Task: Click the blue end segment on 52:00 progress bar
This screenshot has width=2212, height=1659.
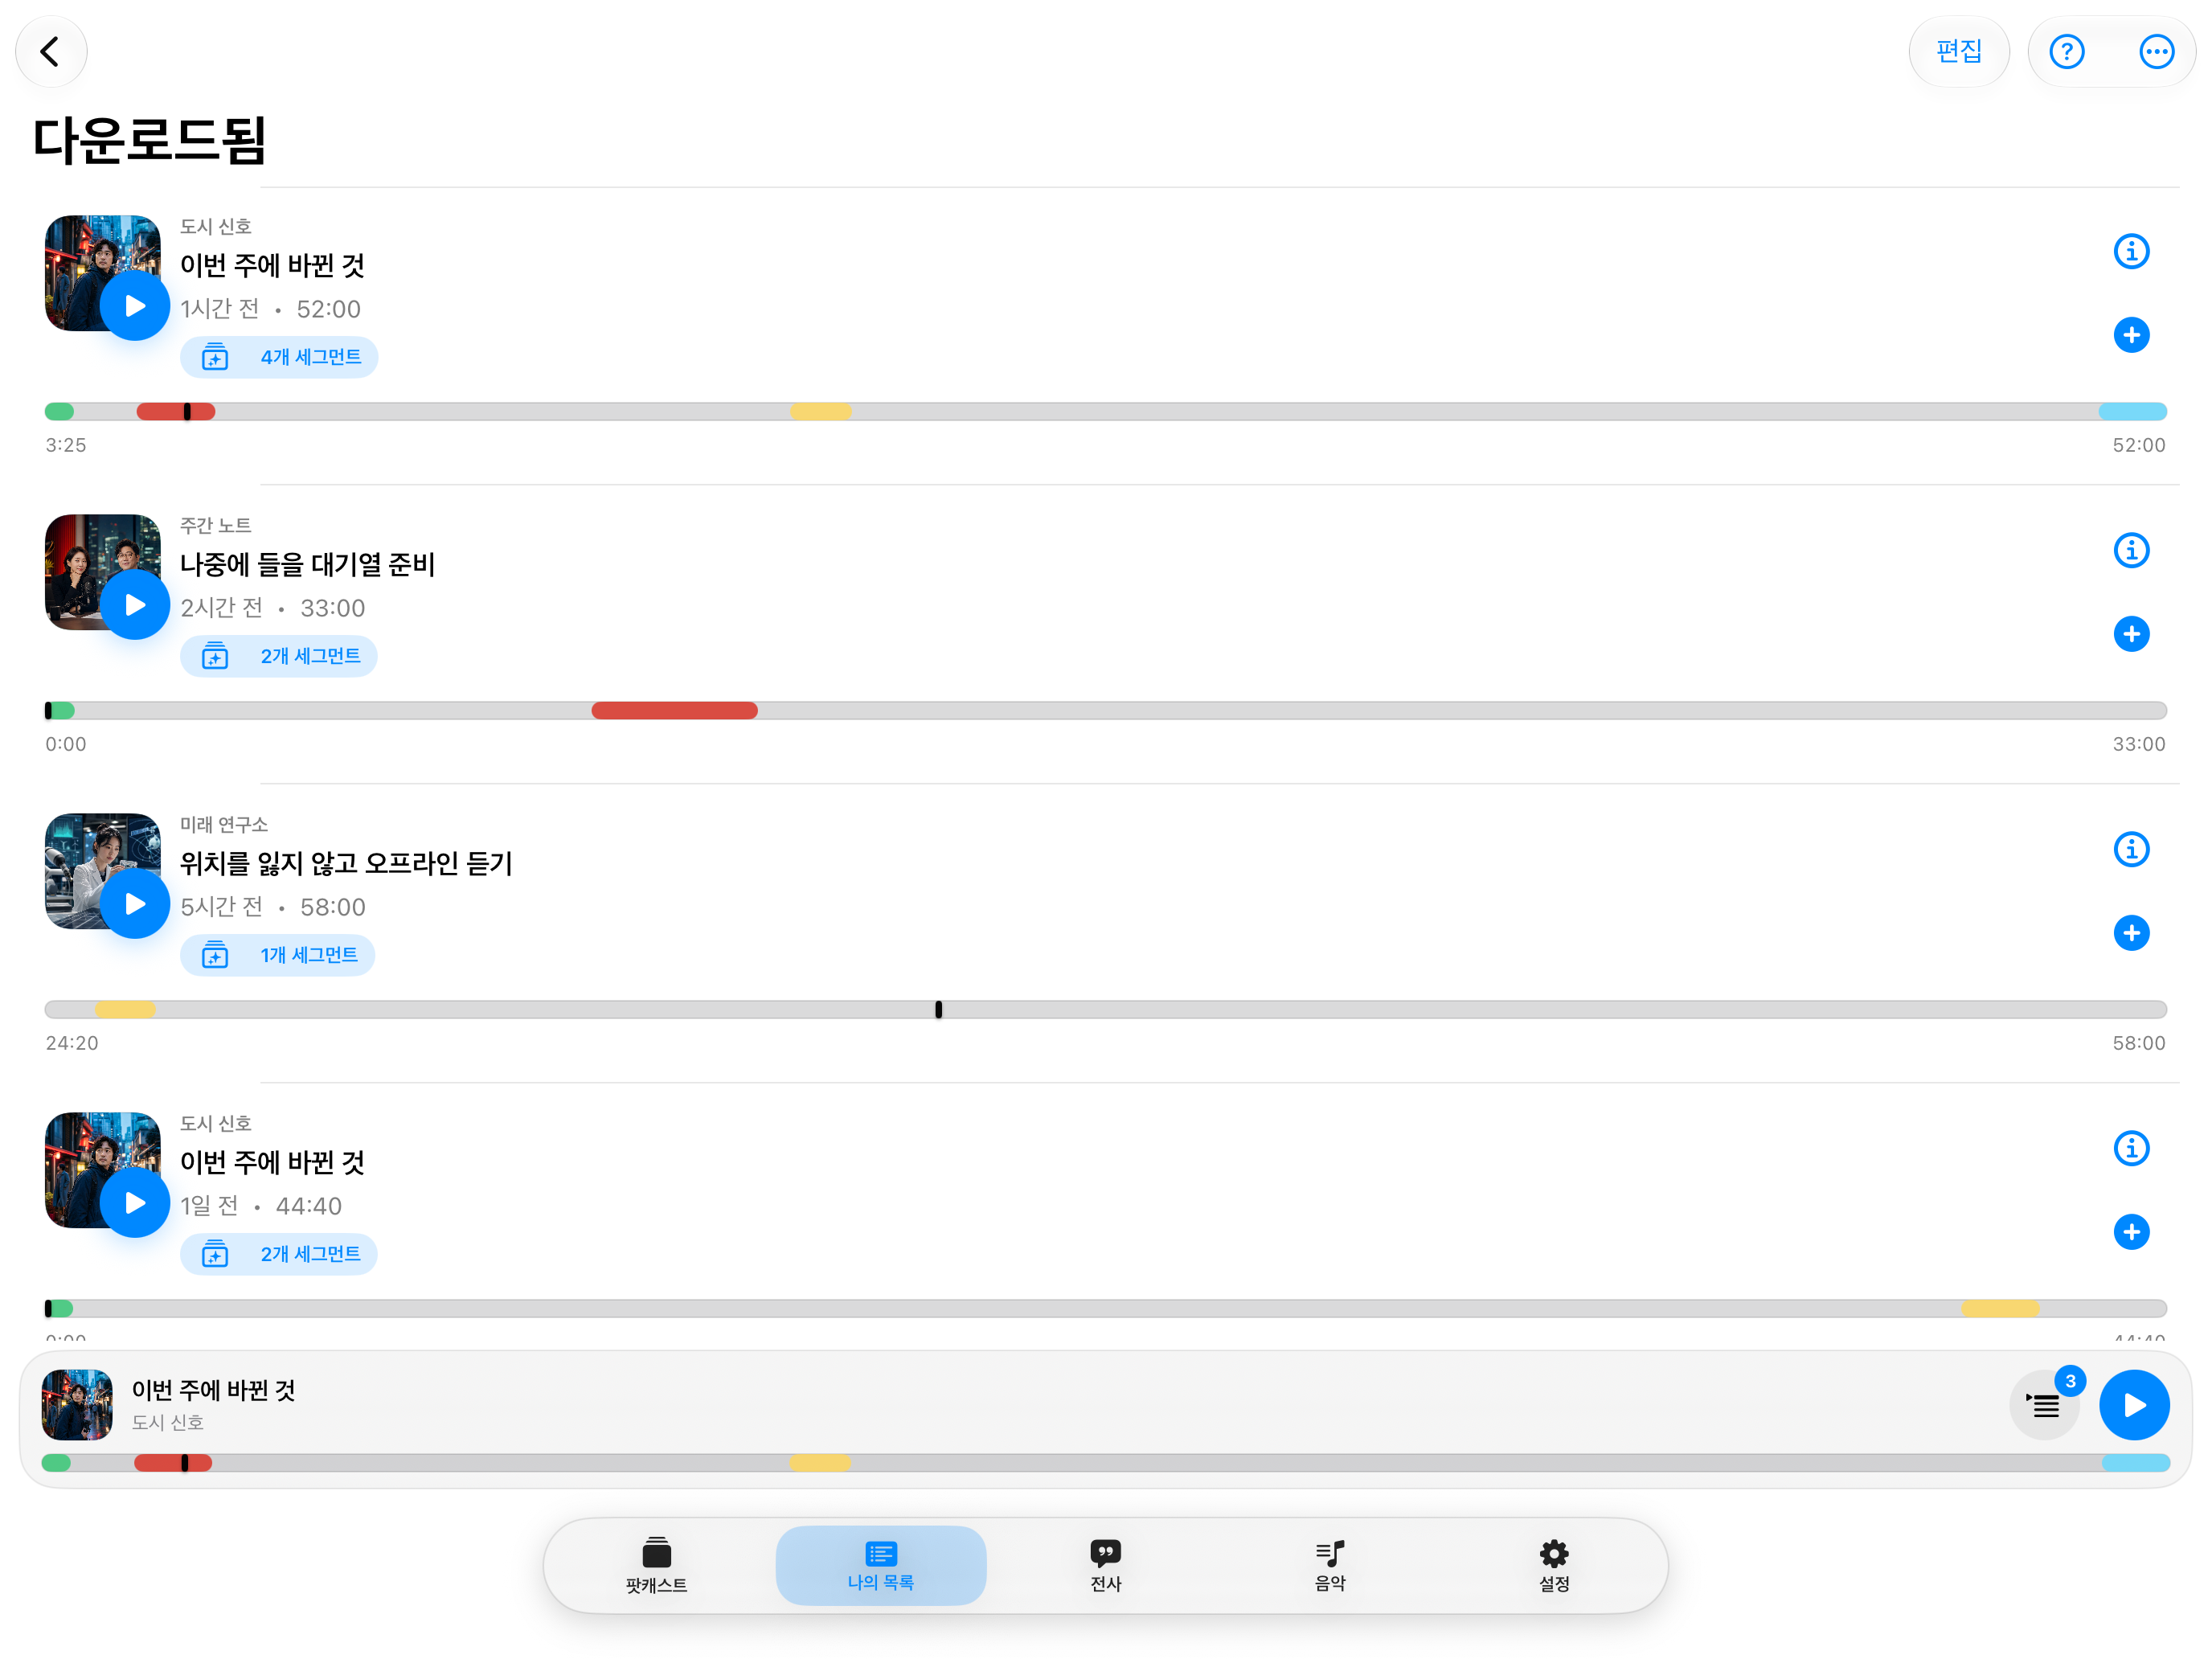Action: coord(2132,412)
